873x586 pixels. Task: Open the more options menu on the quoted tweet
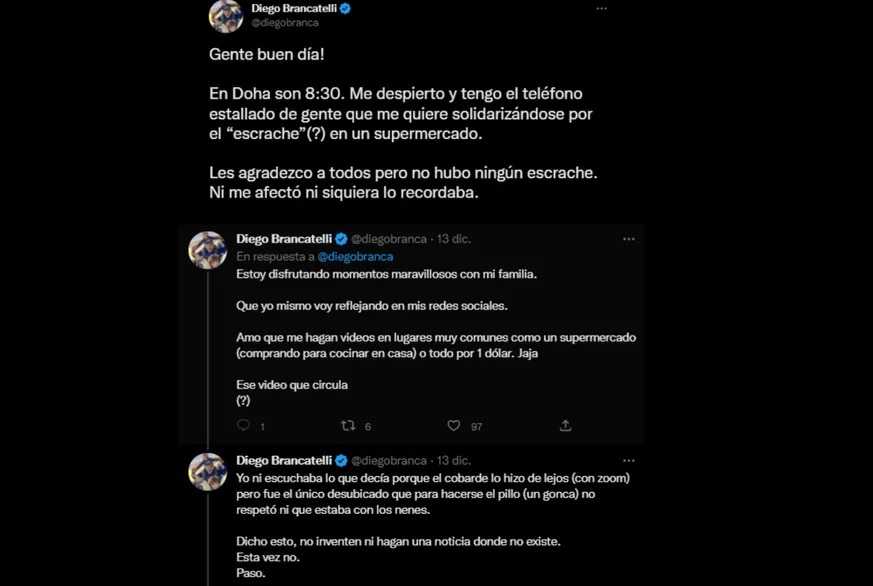(x=629, y=238)
